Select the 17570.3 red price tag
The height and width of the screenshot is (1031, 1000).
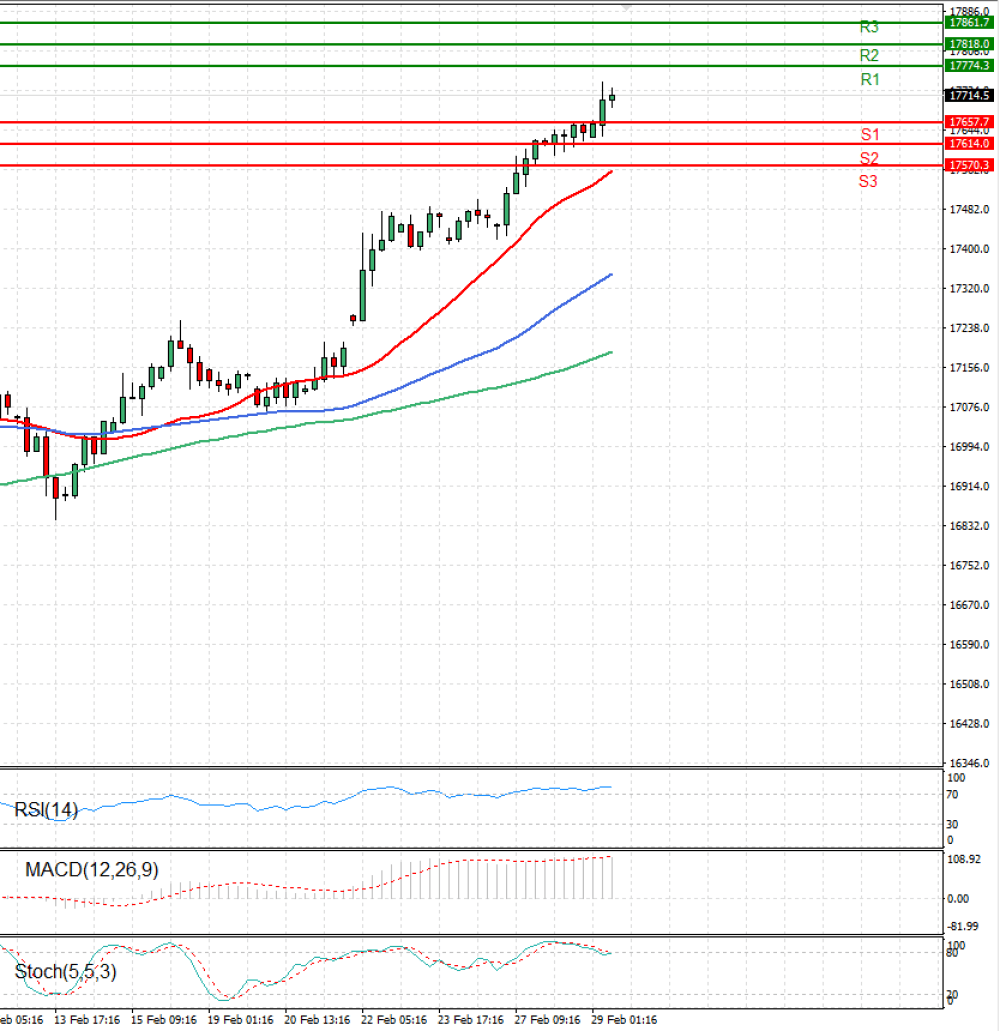coord(968,166)
